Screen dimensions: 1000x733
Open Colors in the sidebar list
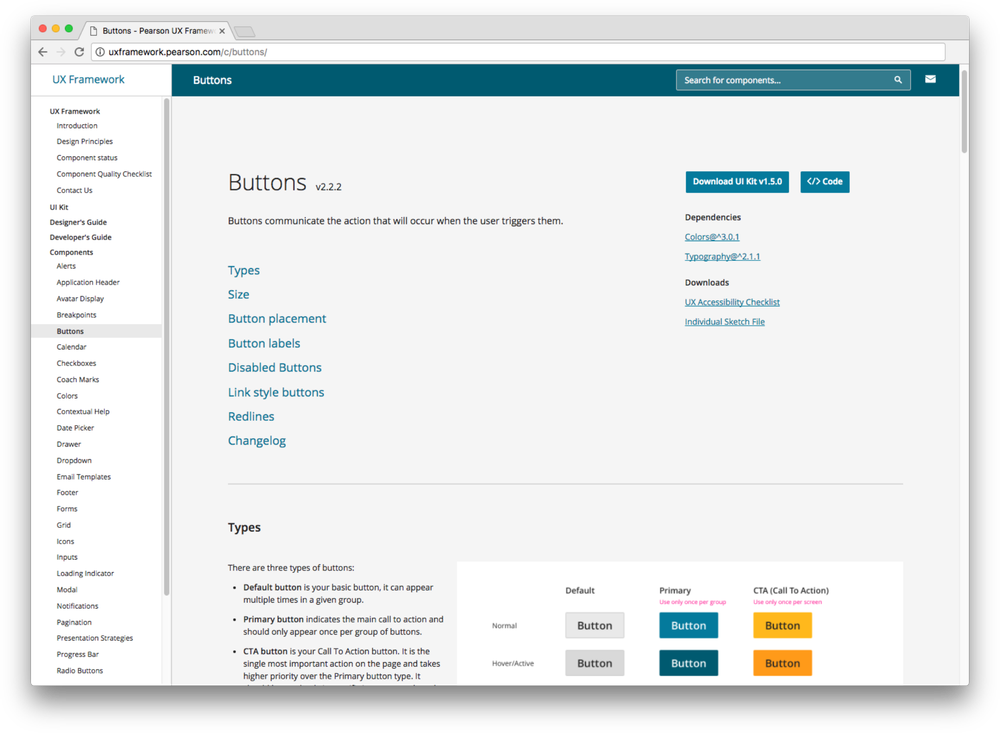point(67,396)
